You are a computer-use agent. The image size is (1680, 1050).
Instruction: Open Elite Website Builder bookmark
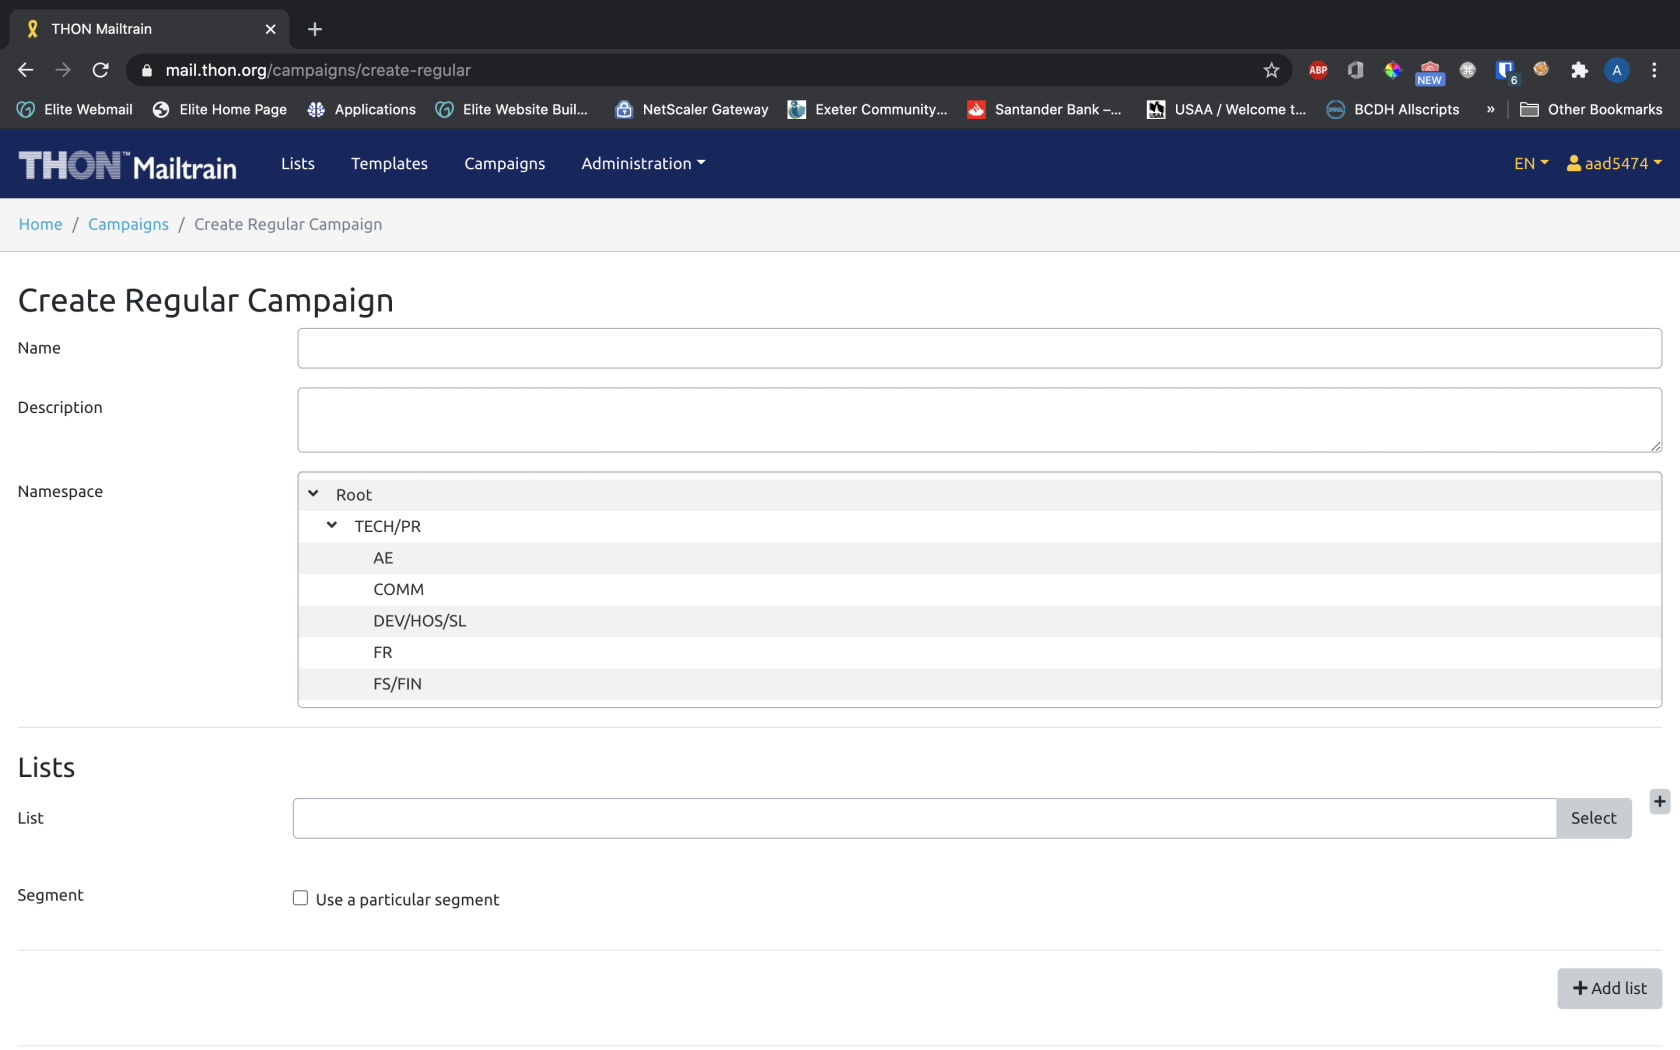[x=511, y=109]
